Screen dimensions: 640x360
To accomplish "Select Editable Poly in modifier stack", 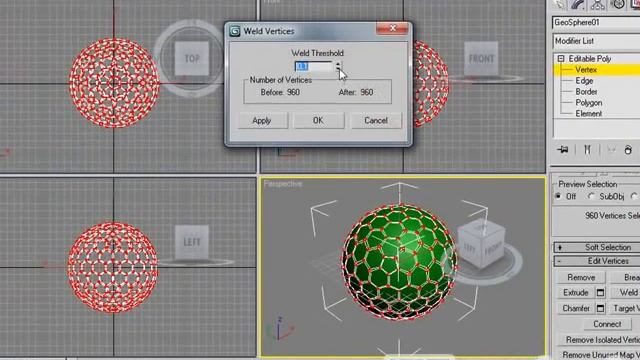I will (x=589, y=59).
